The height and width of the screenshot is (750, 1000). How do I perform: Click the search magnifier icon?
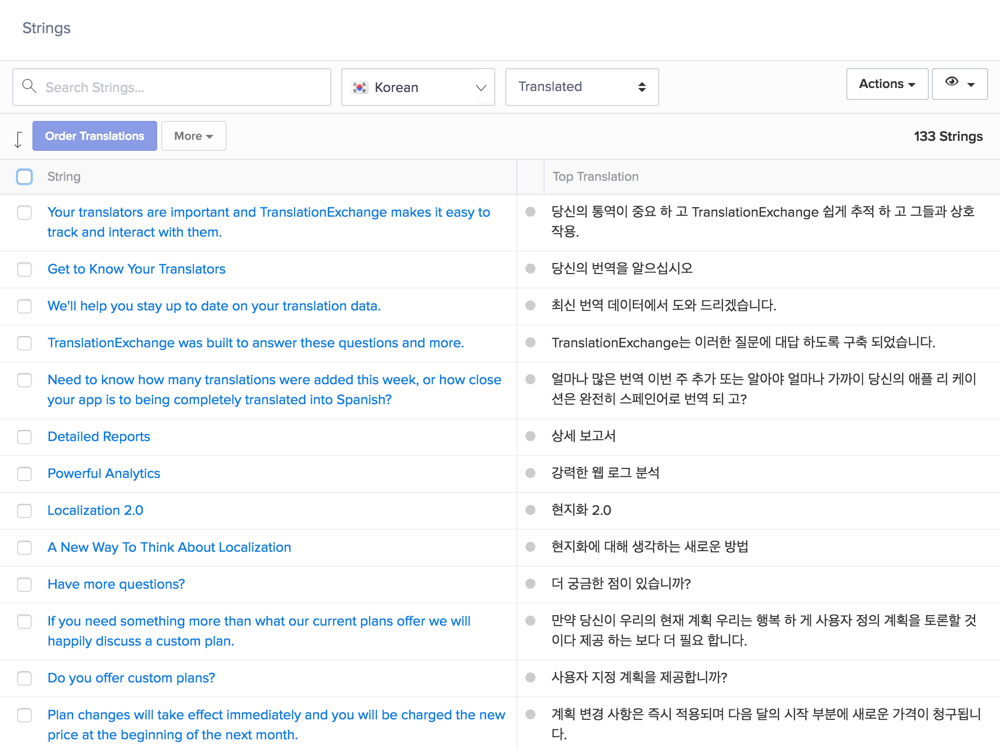point(29,87)
